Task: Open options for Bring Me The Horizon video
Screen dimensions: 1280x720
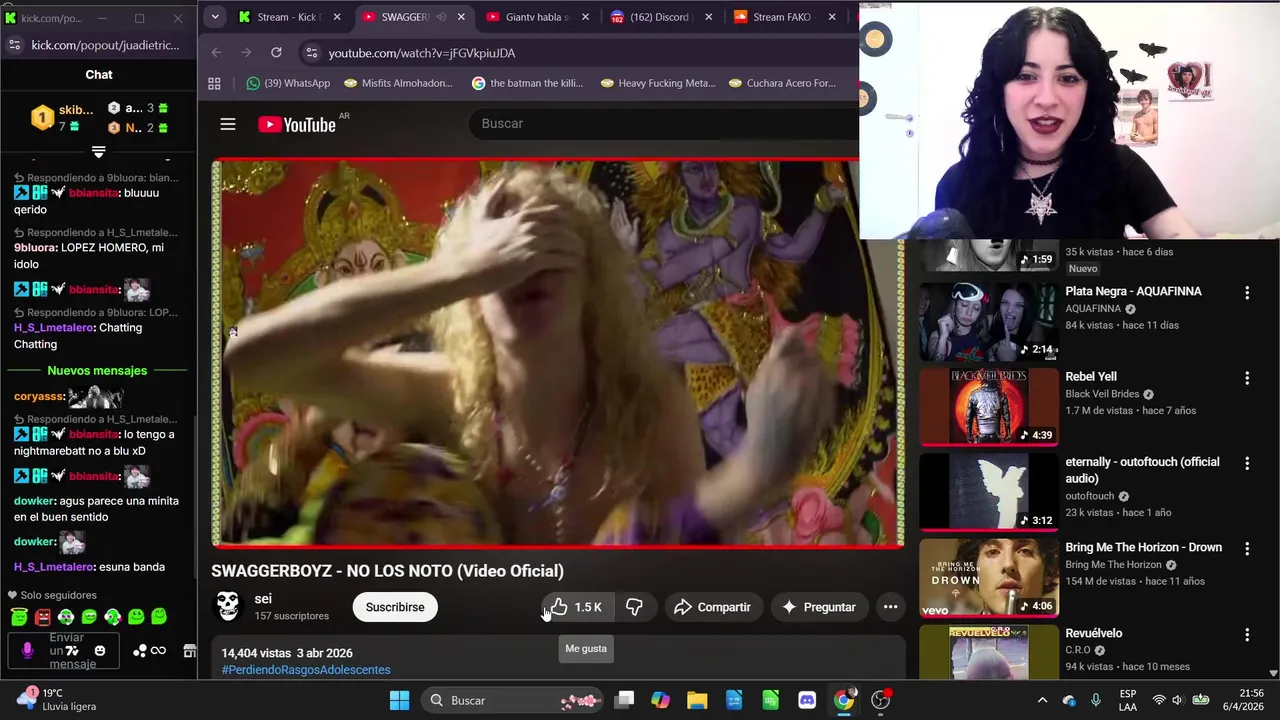Action: pos(1246,549)
